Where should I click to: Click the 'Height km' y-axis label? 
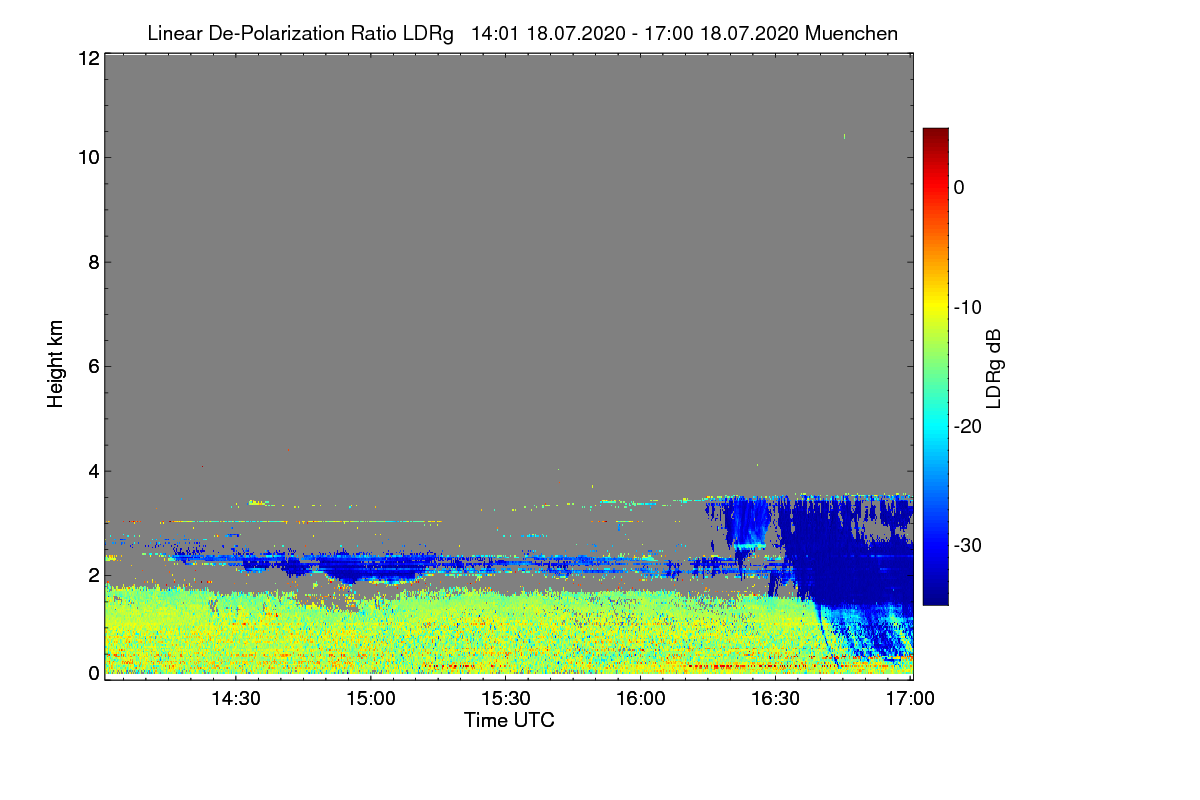pos(55,363)
